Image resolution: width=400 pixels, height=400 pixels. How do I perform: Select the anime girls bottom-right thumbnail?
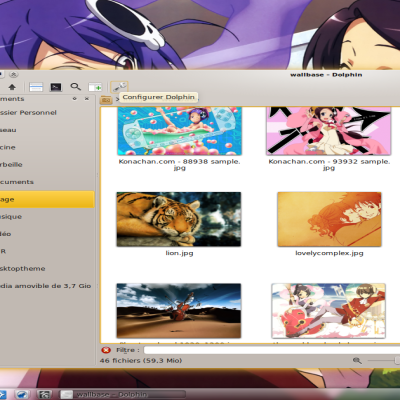[x=329, y=311]
